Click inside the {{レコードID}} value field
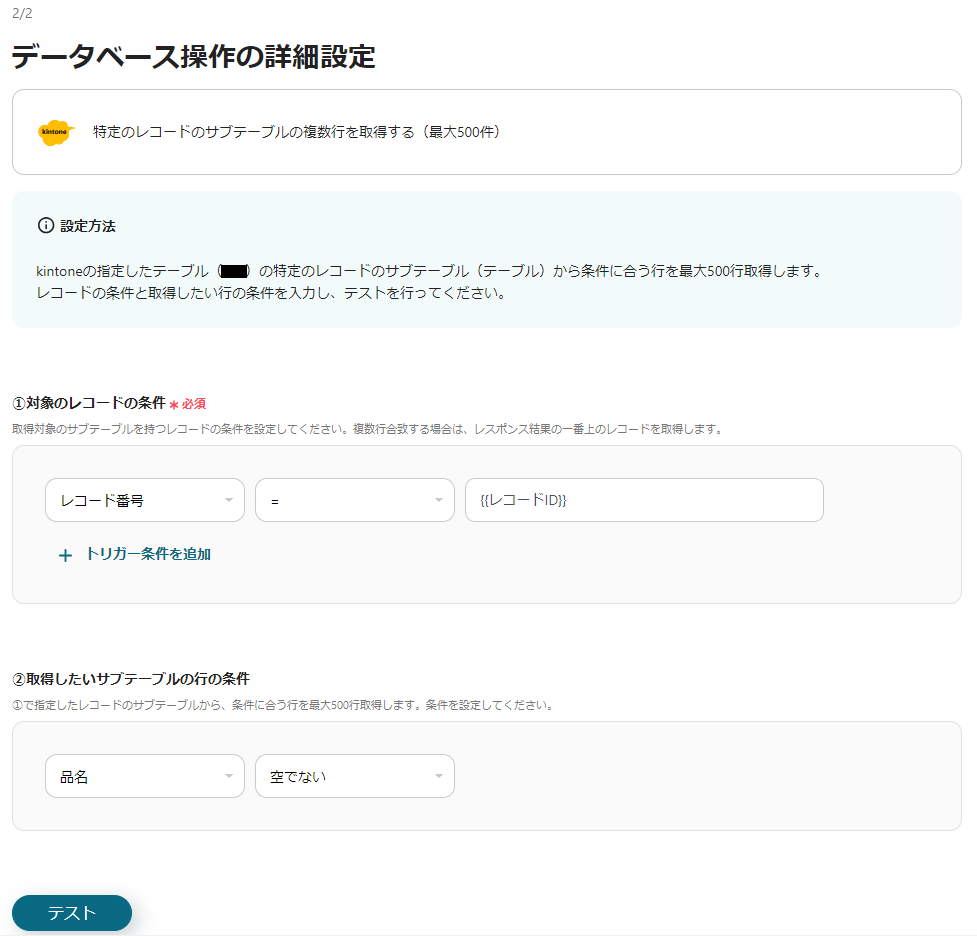The image size is (977, 936). click(x=644, y=500)
